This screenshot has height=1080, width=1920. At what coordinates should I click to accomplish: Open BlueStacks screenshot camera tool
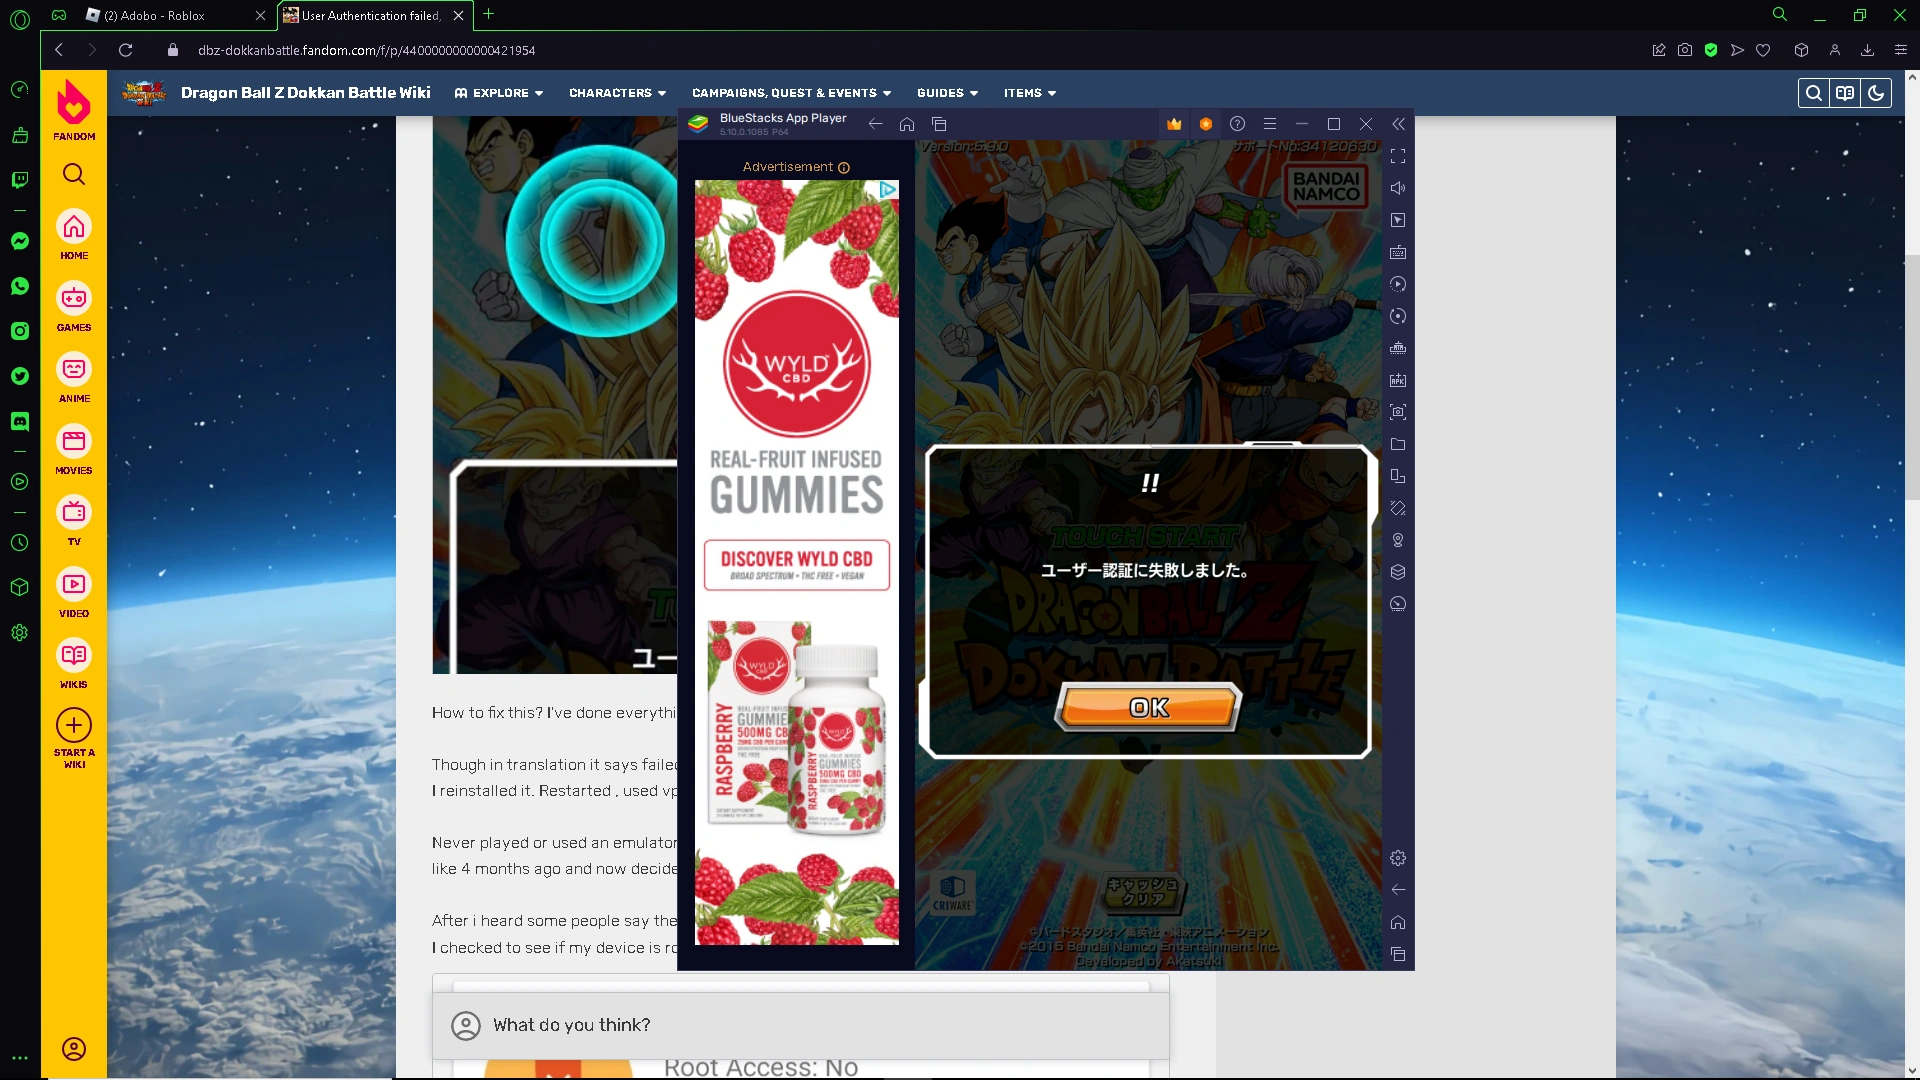1398,412
